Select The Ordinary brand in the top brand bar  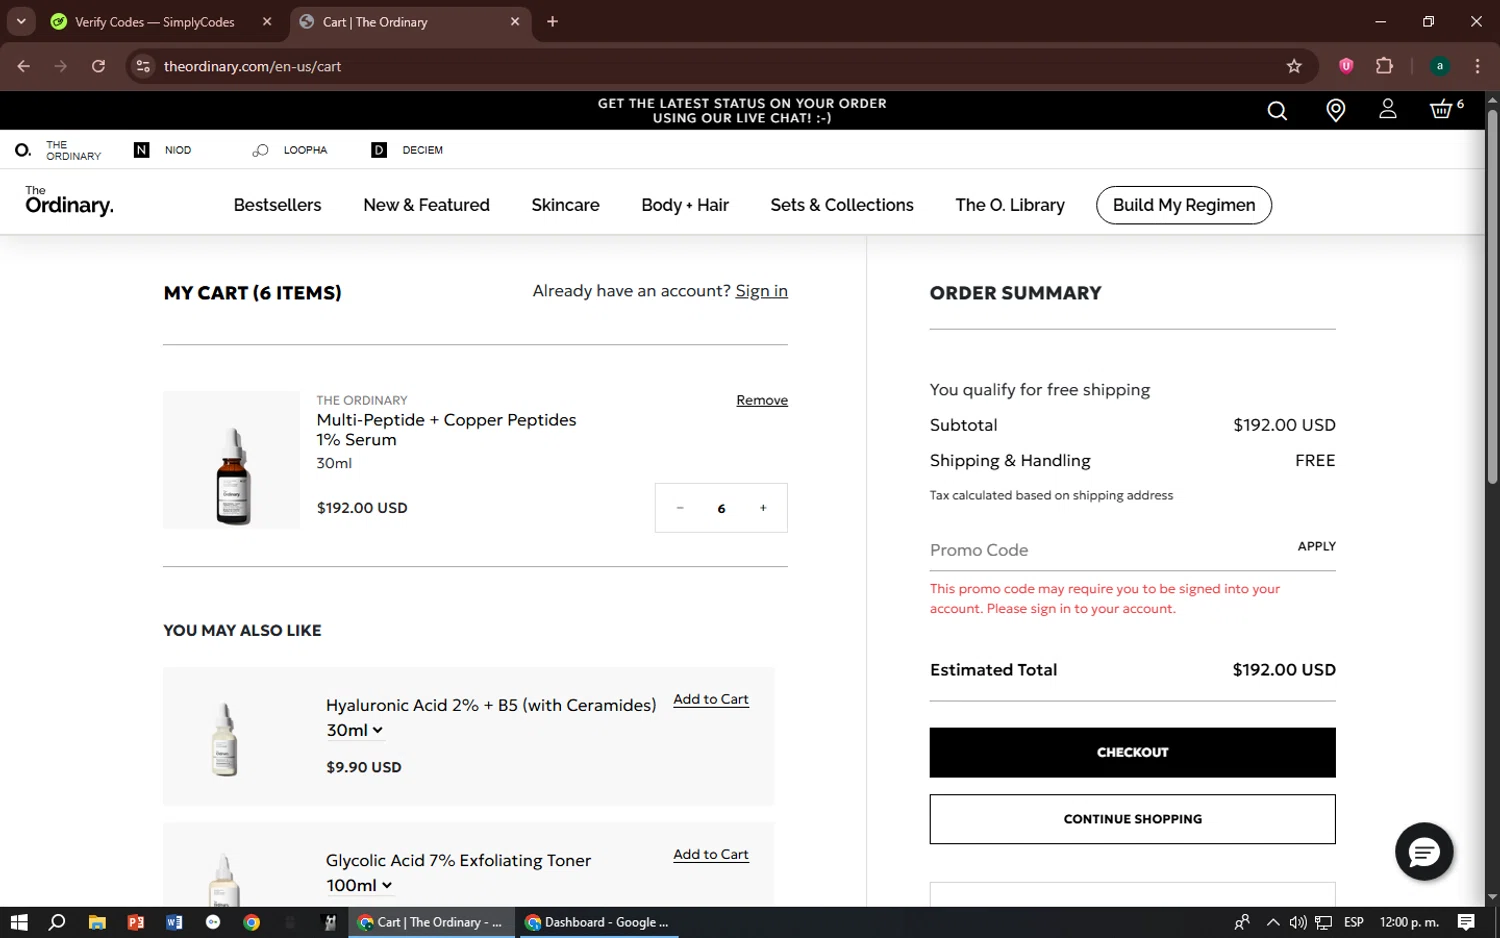59,150
